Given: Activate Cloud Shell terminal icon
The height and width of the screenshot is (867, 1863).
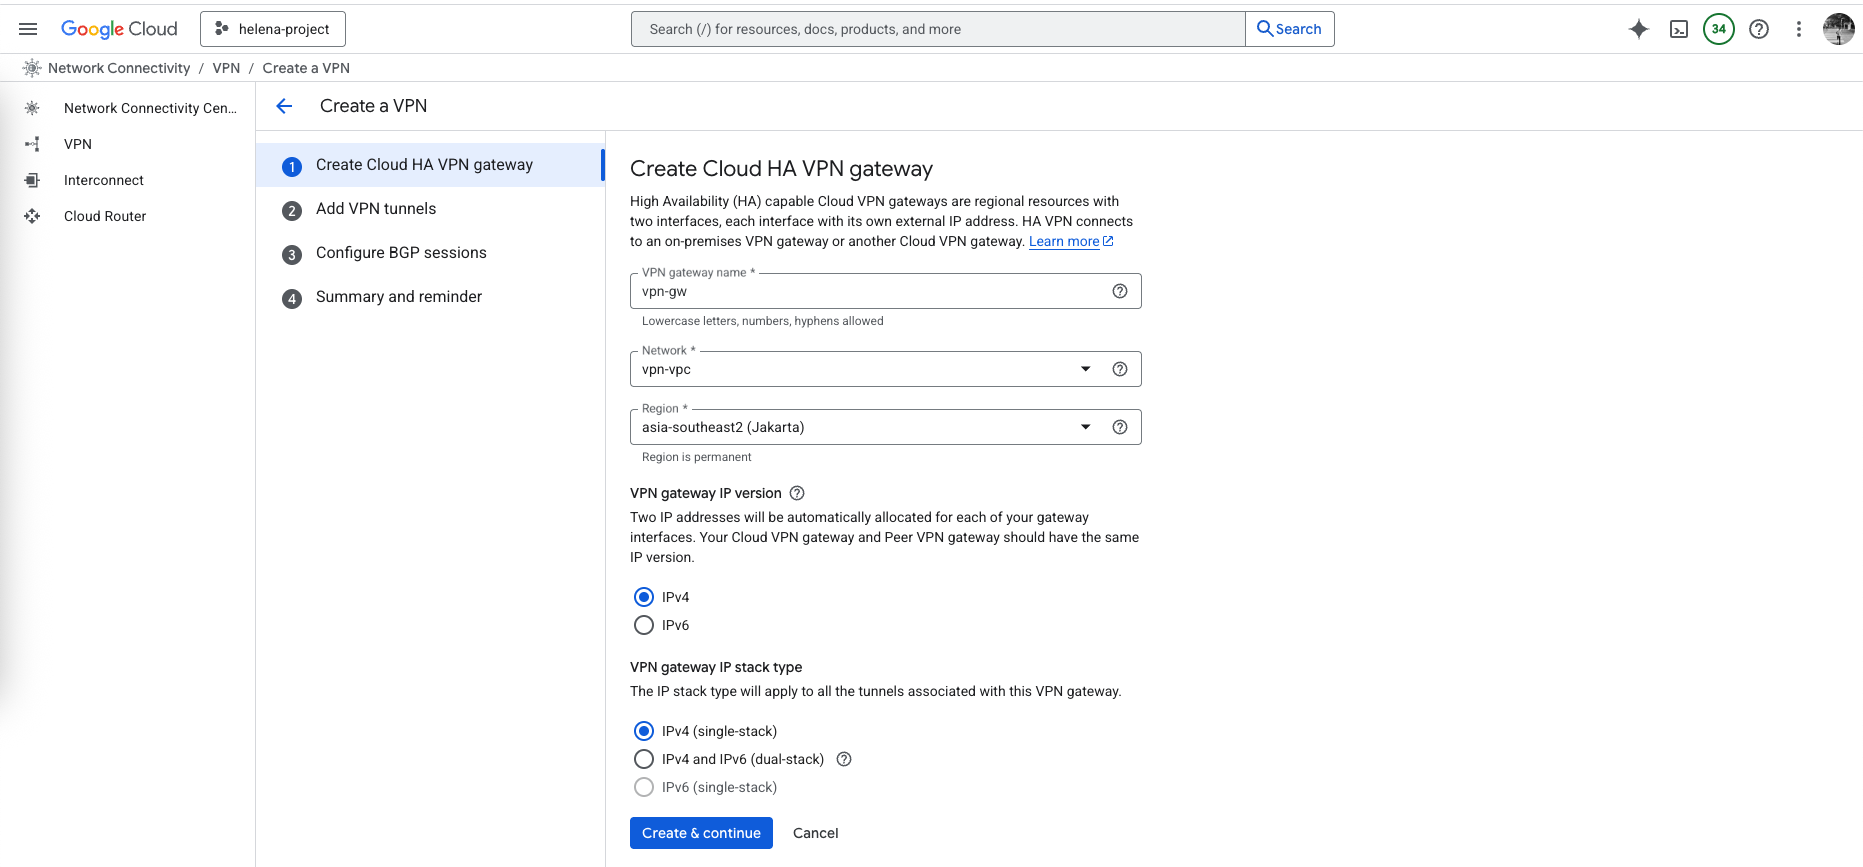Looking at the screenshot, I should pos(1679,29).
